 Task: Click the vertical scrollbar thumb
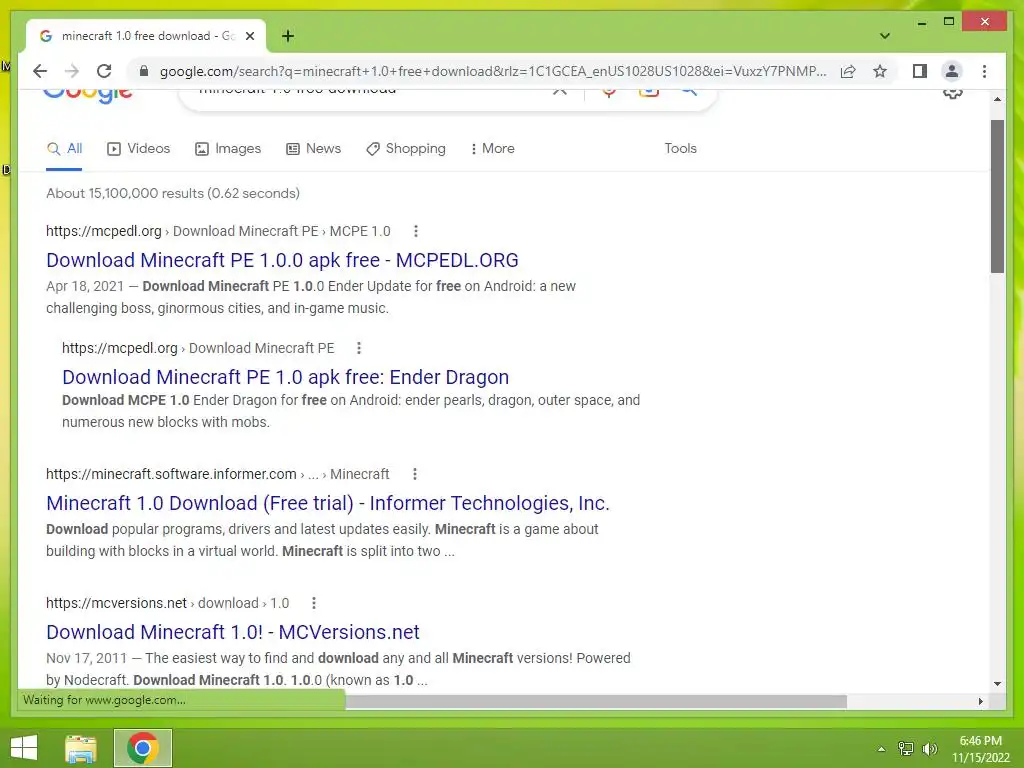coord(997,196)
